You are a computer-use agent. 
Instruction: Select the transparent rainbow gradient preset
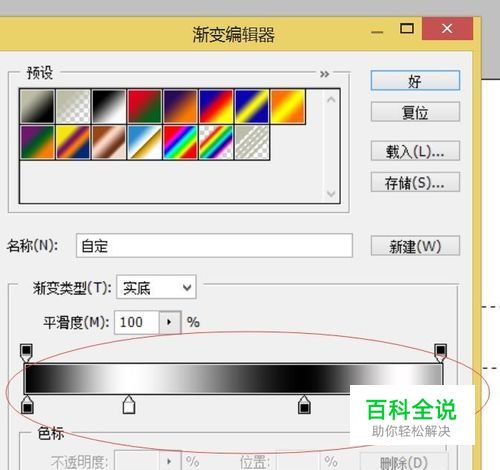pyautogui.click(x=216, y=142)
